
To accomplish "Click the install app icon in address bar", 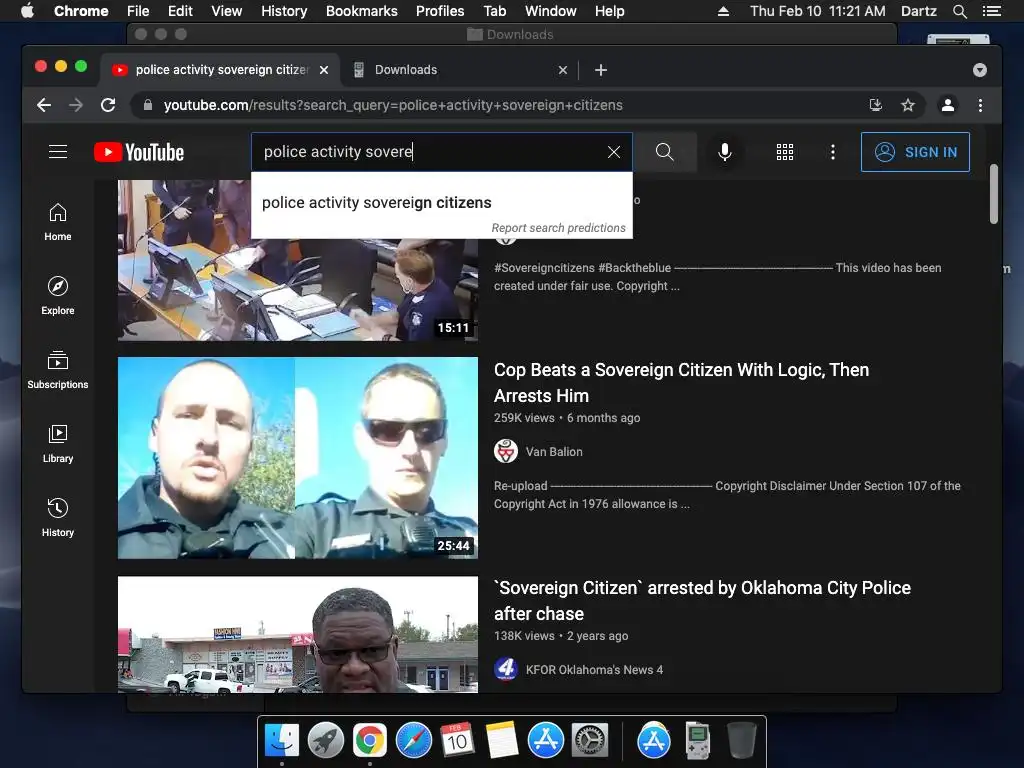I will tap(876, 105).
